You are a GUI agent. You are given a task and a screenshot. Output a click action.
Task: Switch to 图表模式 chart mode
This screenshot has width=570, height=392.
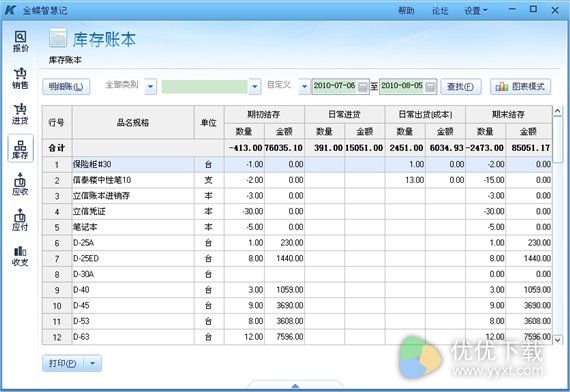(x=521, y=87)
